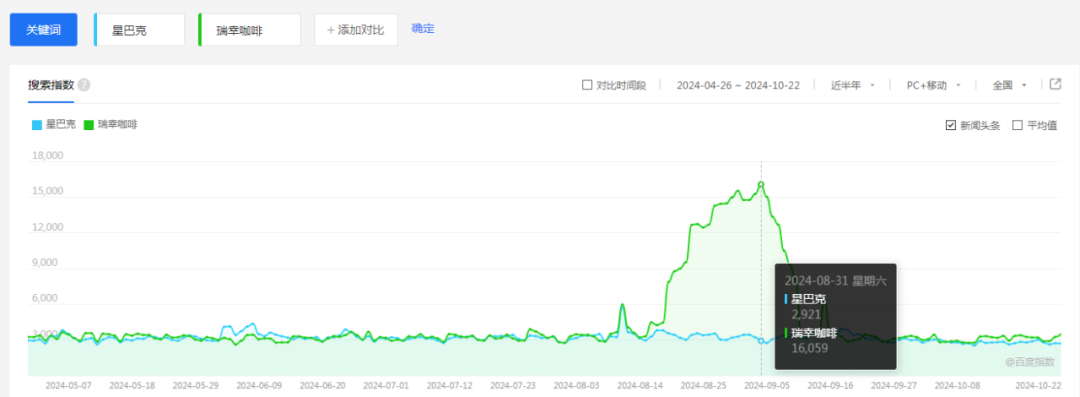Screen dimensions: 1080x397
Task: Click the 星巴克 keyword input box
Action: click(139, 30)
